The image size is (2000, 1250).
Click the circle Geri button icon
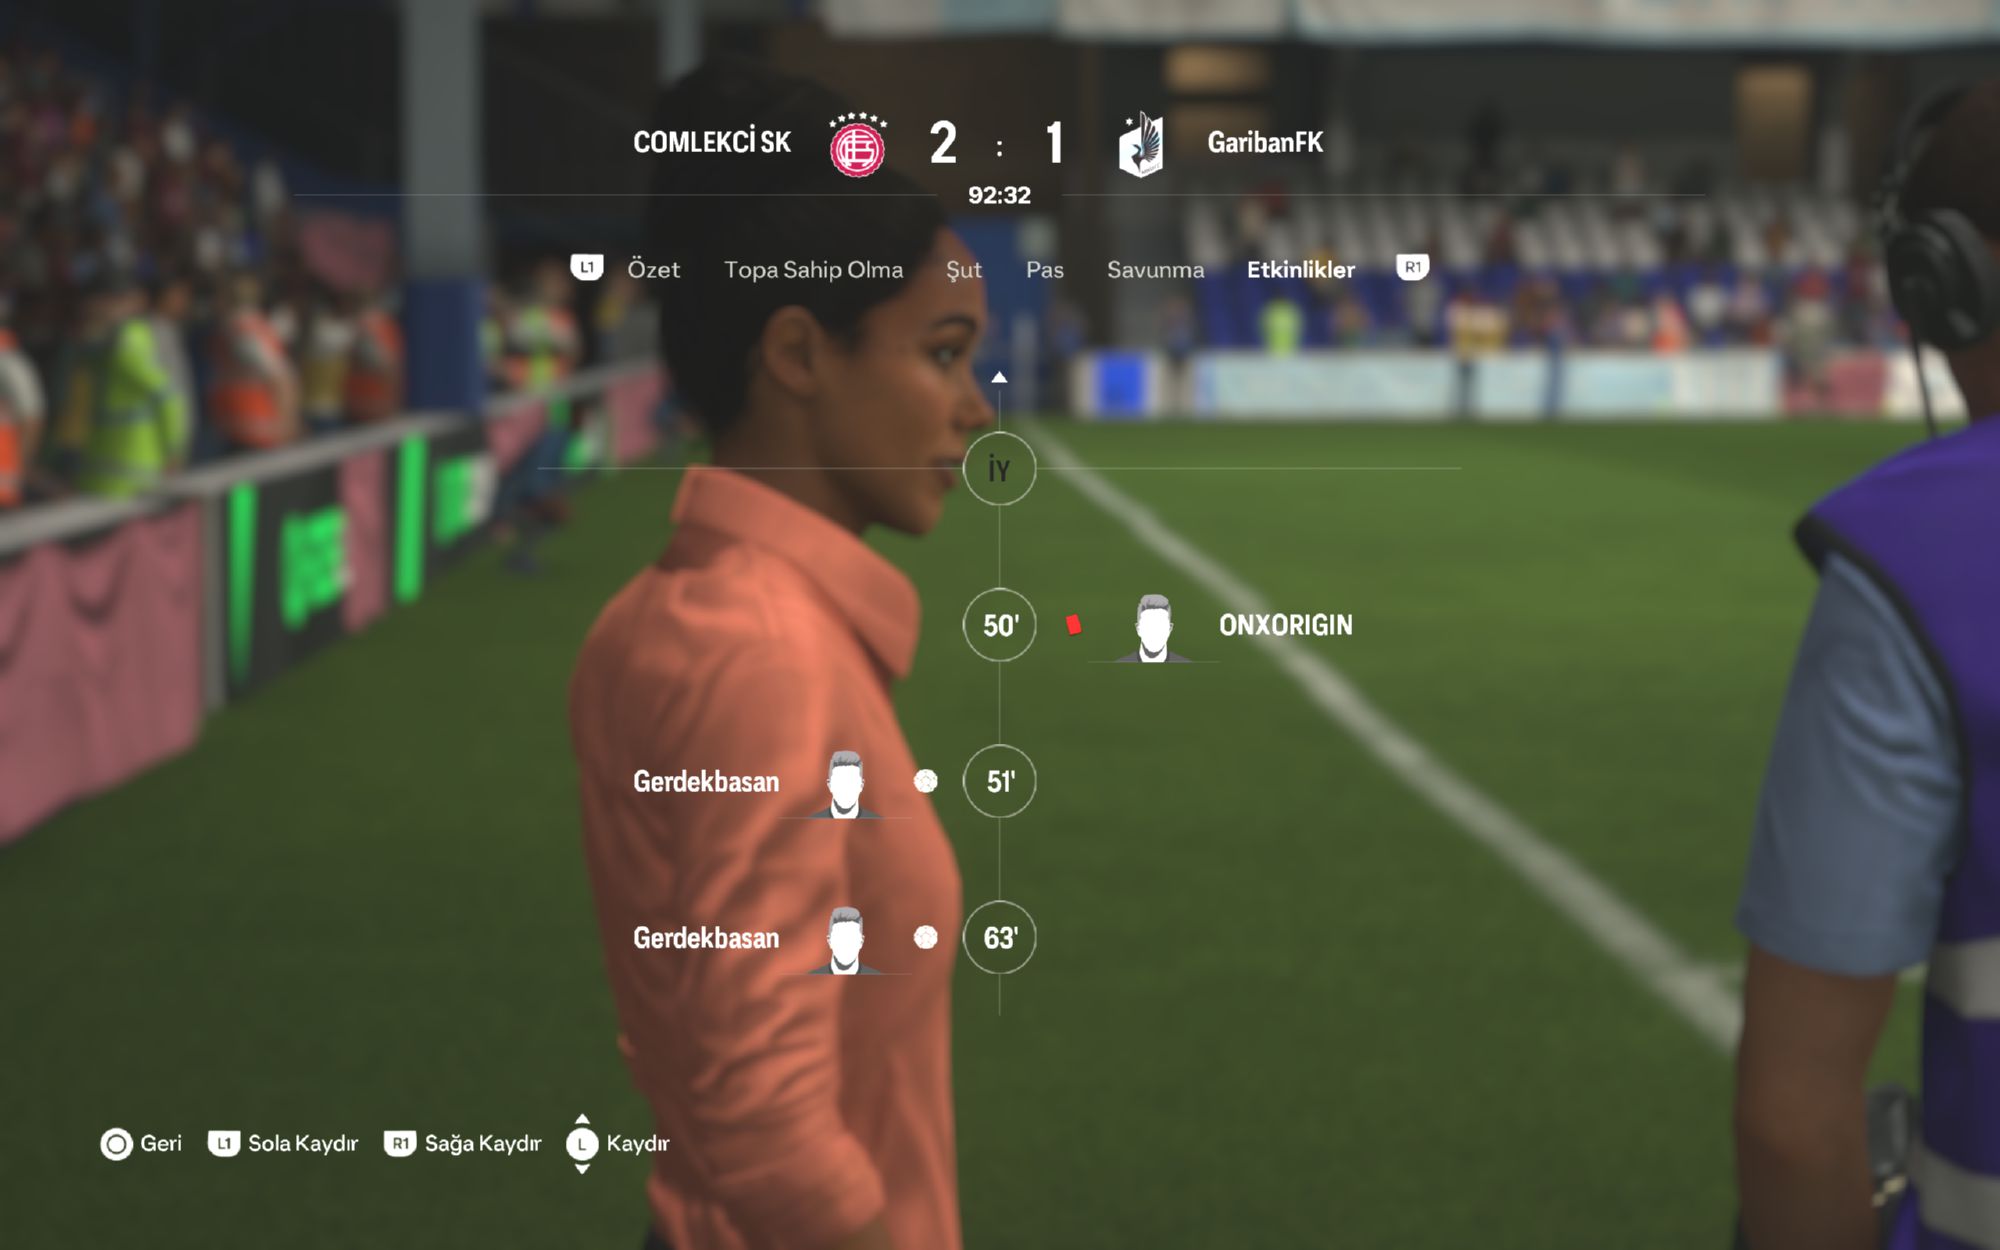click(116, 1144)
